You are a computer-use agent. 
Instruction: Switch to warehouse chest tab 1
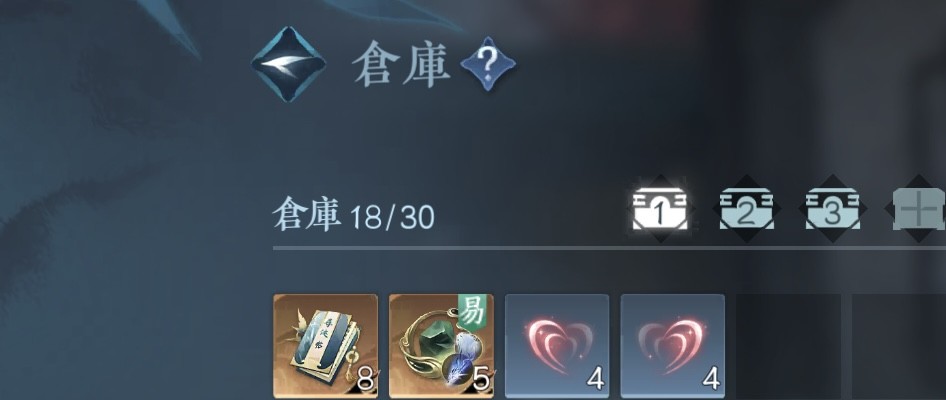pyautogui.click(x=659, y=209)
